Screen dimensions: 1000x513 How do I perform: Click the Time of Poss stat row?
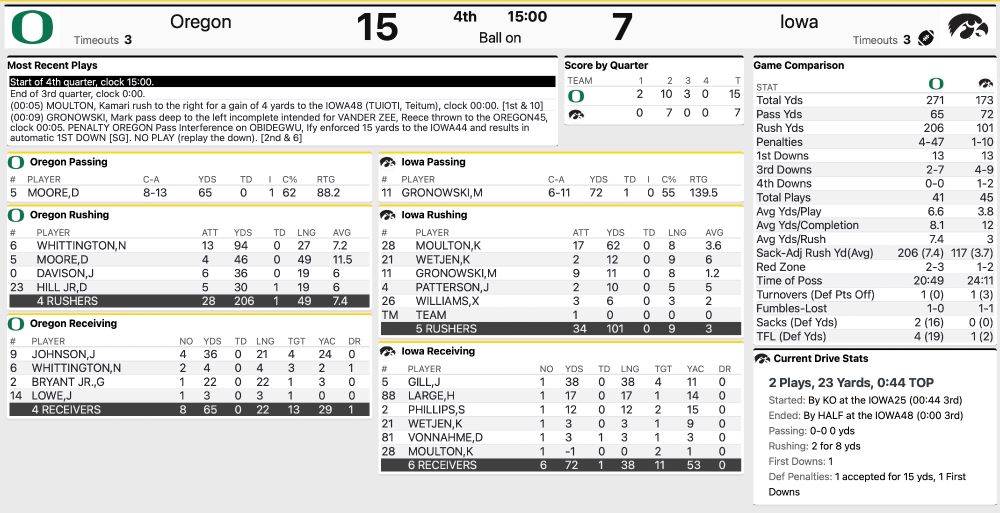(x=874, y=281)
